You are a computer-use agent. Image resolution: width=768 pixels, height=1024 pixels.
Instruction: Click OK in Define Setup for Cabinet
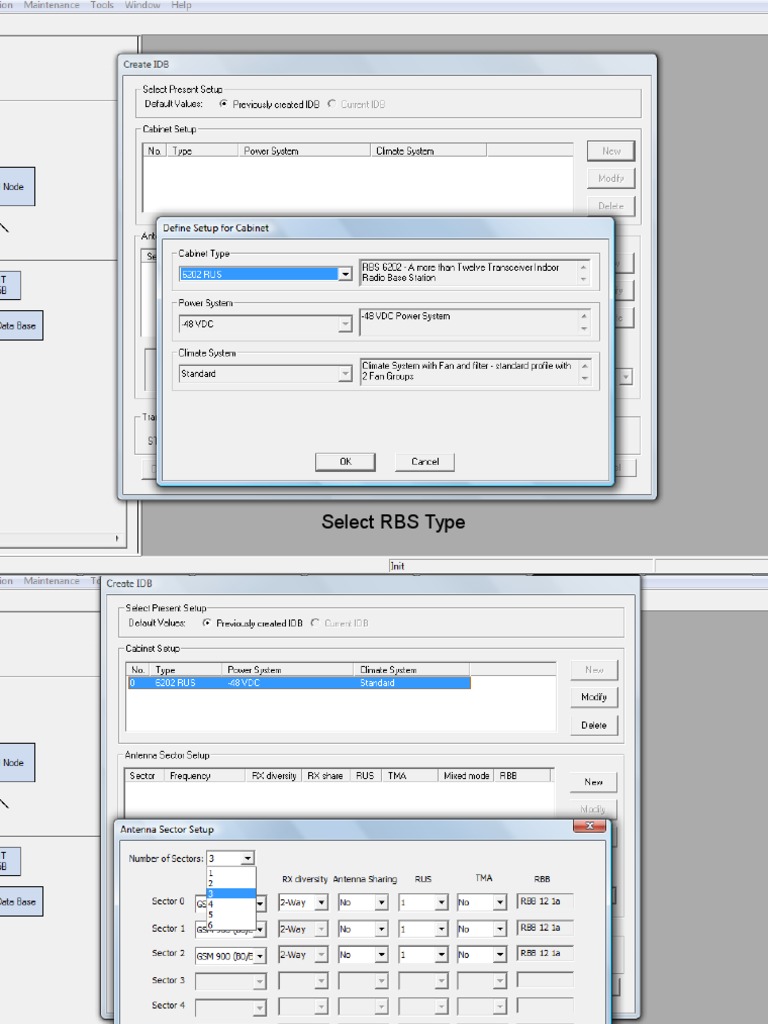345,462
